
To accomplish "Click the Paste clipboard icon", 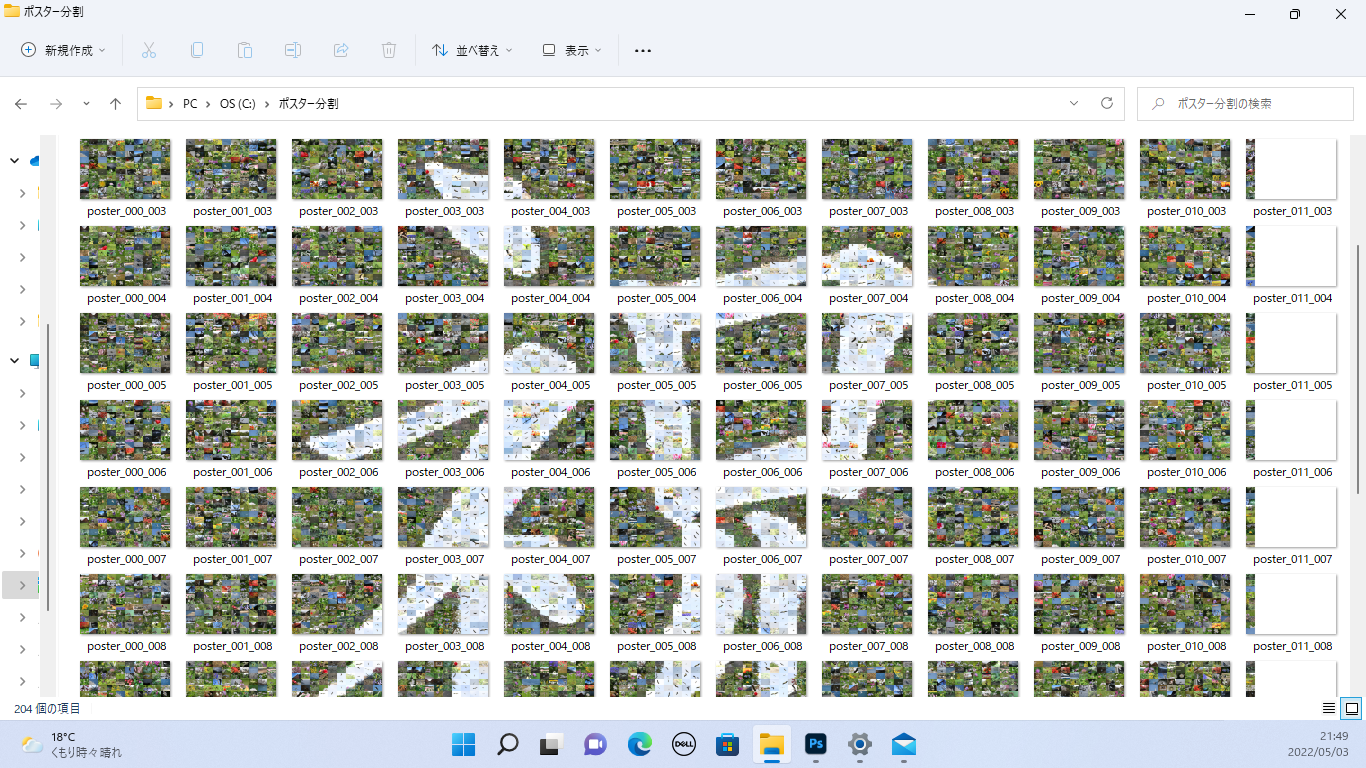I will 245,50.
